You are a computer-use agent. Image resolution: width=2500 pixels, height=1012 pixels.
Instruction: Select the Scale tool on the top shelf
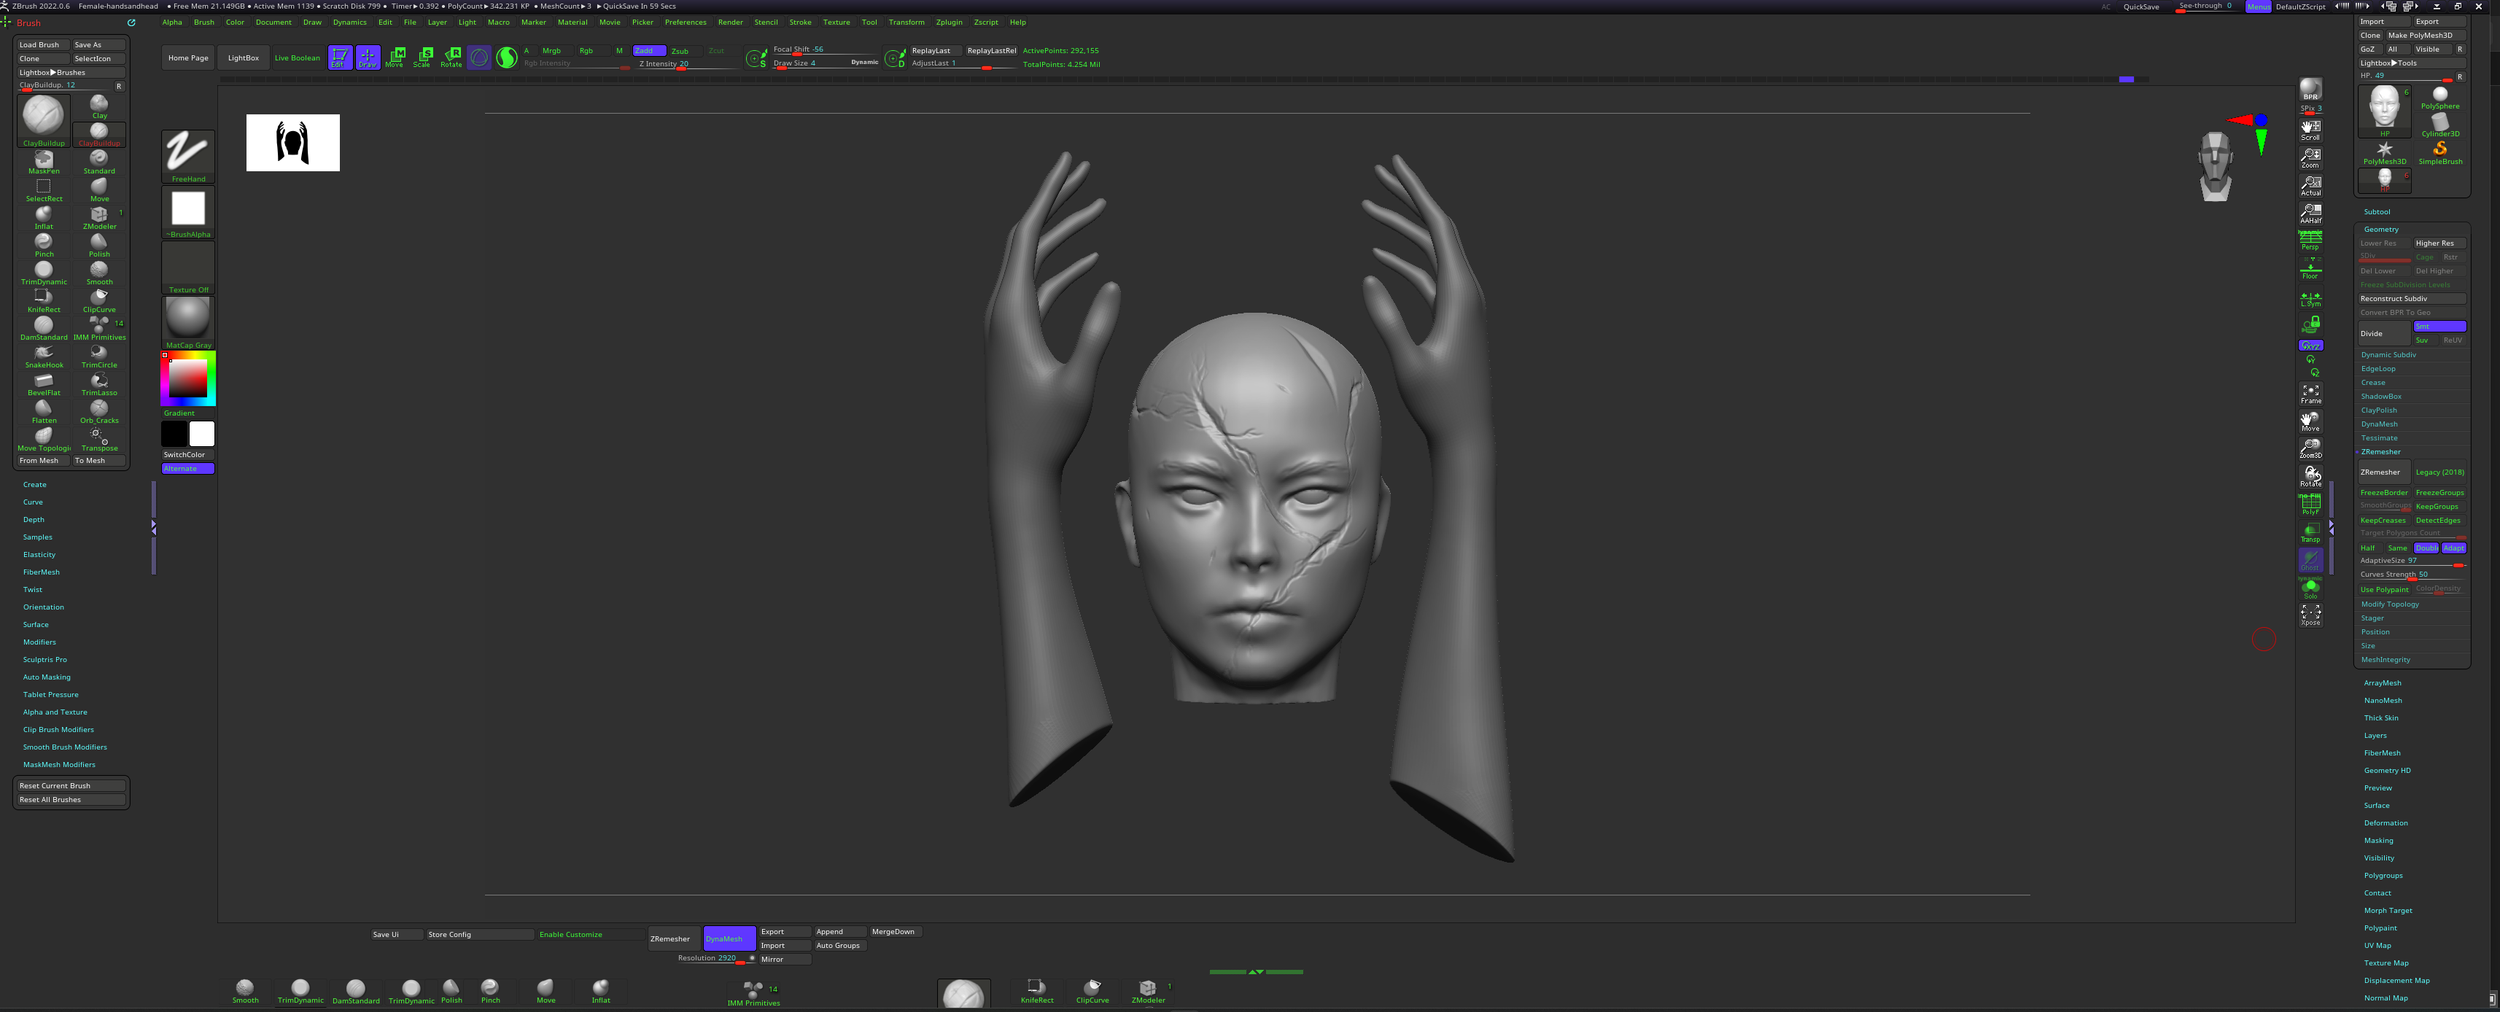tap(423, 57)
